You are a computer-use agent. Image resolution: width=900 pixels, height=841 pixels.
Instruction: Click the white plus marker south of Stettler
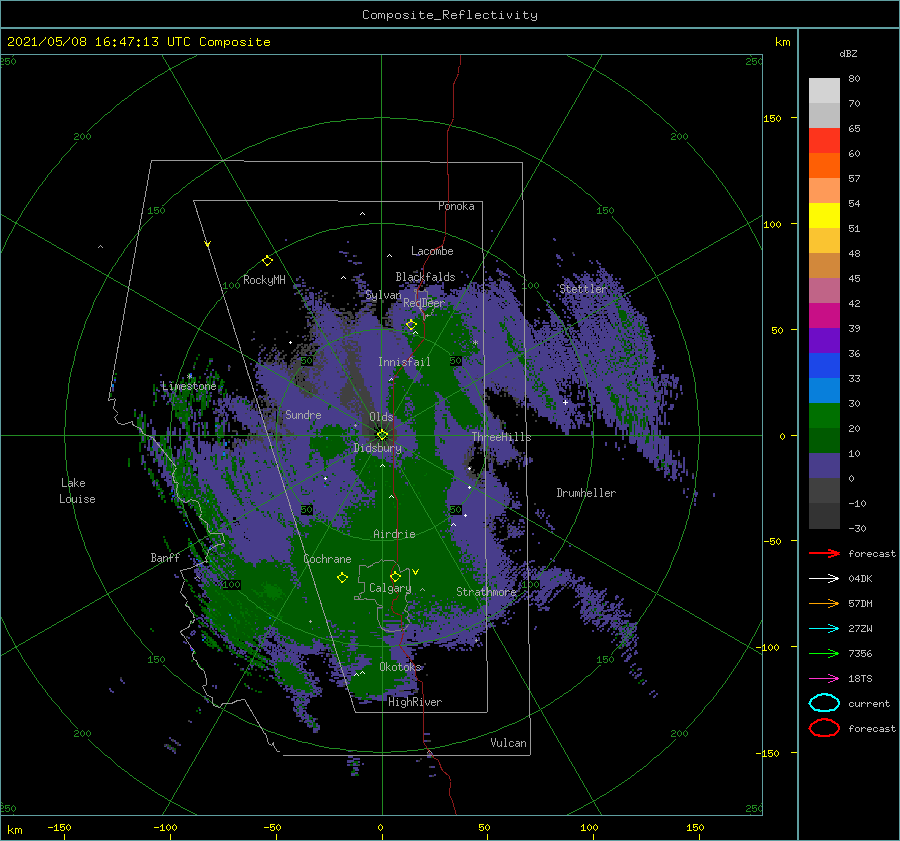[565, 402]
